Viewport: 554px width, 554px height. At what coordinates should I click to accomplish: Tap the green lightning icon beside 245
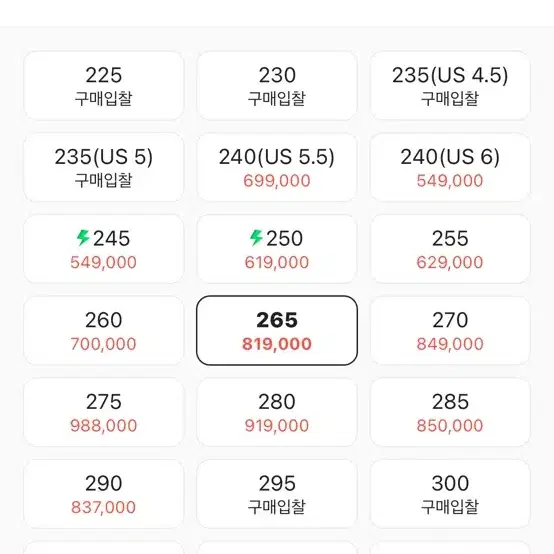click(83, 237)
